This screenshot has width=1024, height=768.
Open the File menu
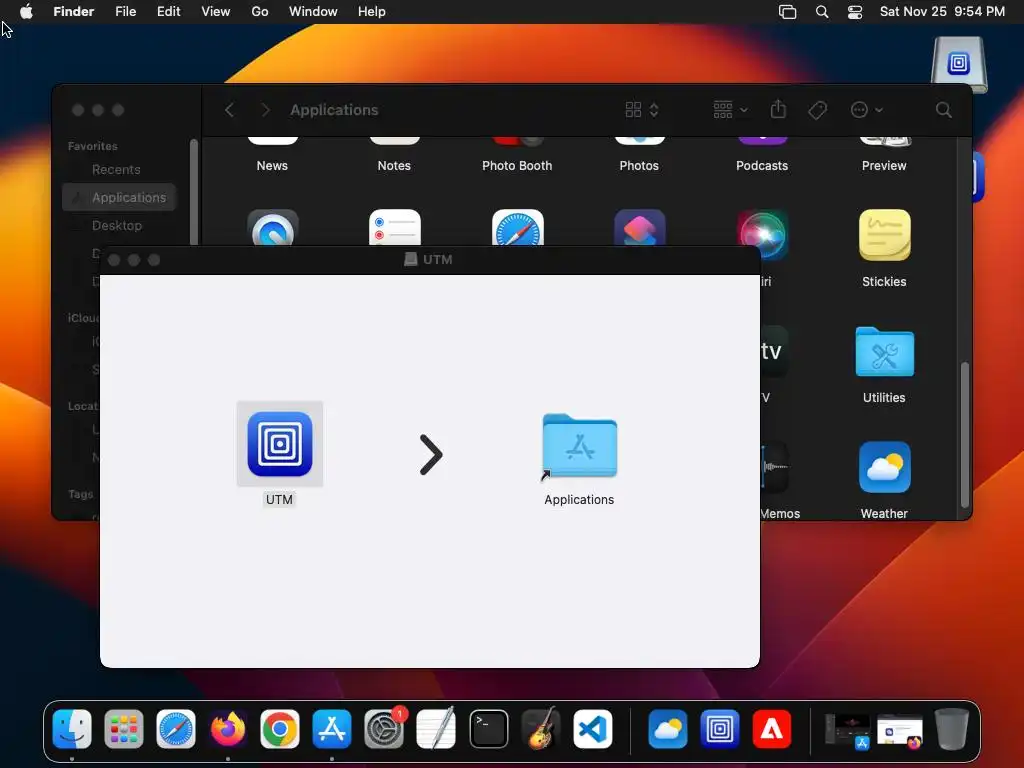(125, 12)
